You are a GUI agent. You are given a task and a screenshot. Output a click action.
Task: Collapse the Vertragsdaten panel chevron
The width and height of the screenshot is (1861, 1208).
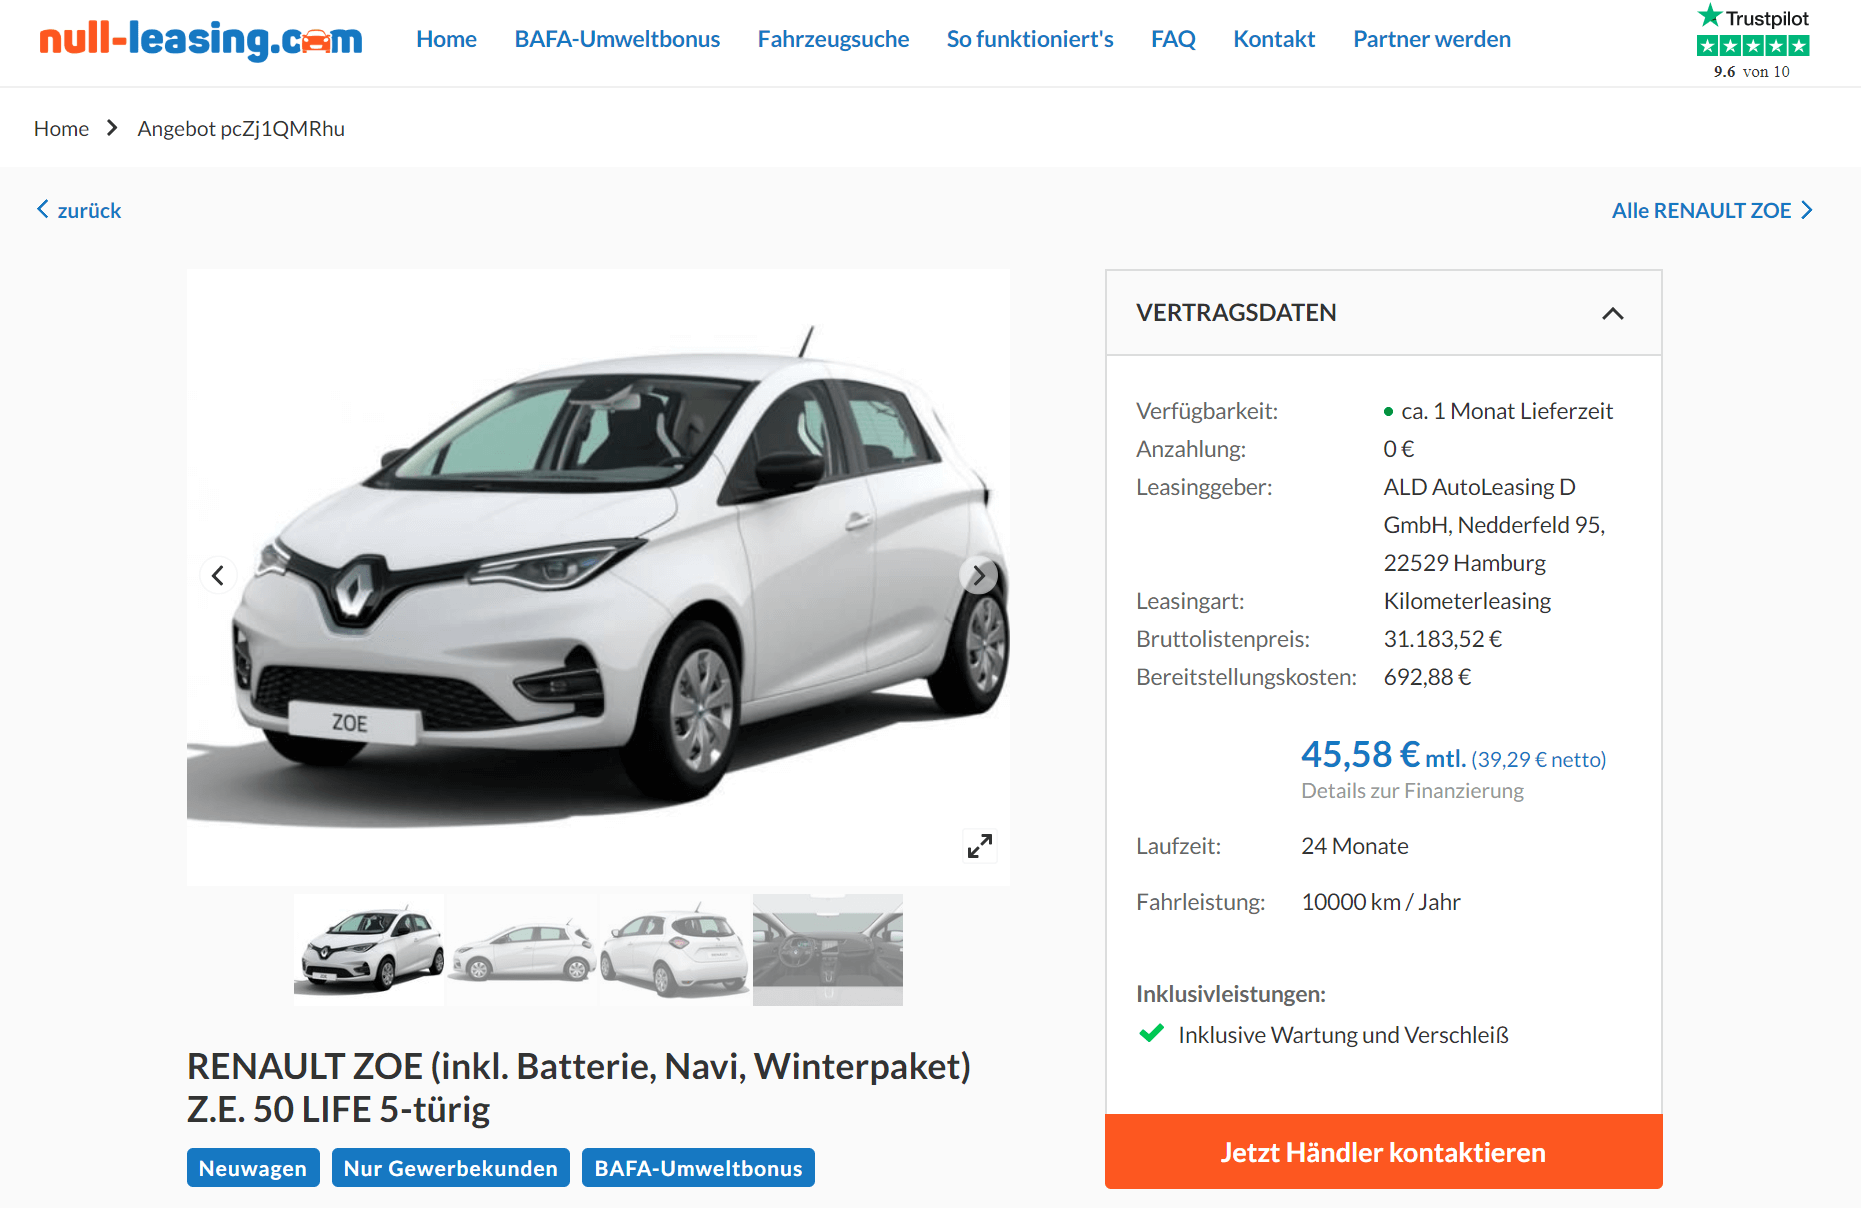pos(1613,313)
